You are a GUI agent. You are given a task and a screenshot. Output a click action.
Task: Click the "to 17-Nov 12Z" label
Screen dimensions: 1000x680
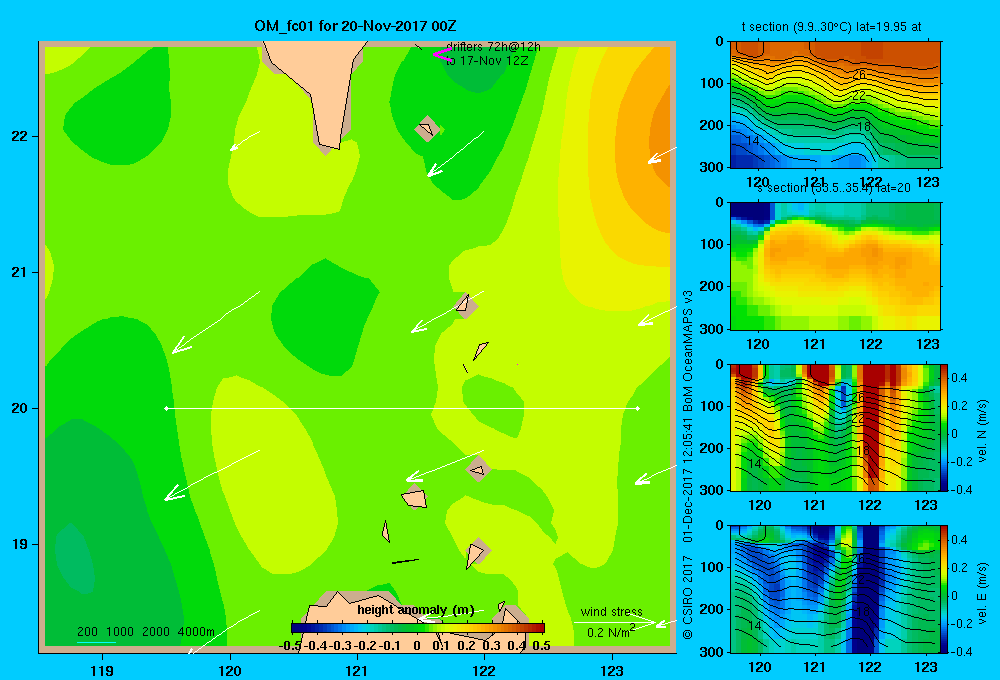tap(487, 61)
